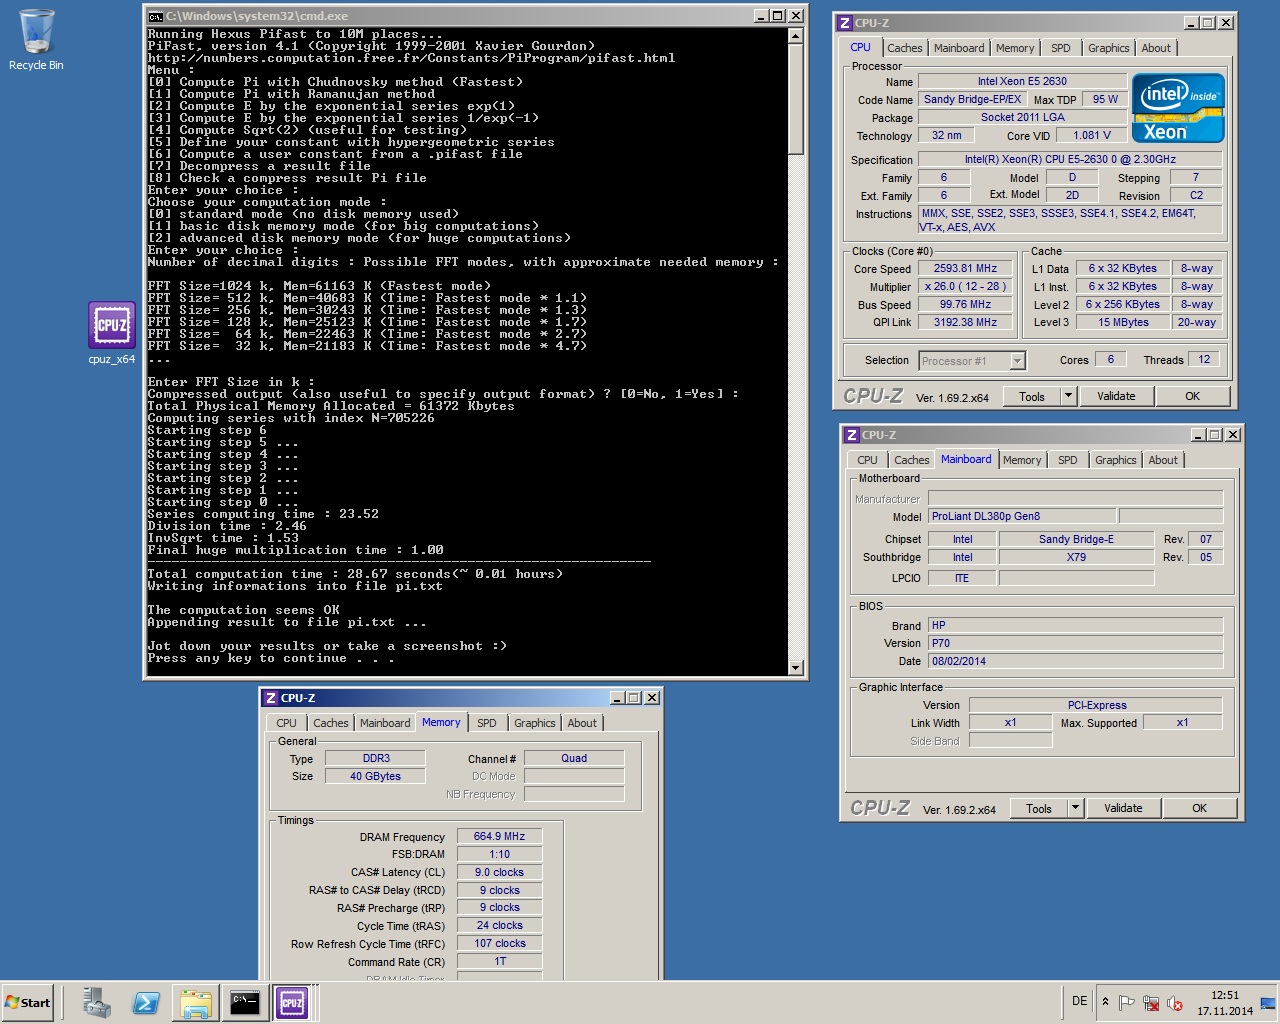Open the Start menu

pyautogui.click(x=28, y=1002)
